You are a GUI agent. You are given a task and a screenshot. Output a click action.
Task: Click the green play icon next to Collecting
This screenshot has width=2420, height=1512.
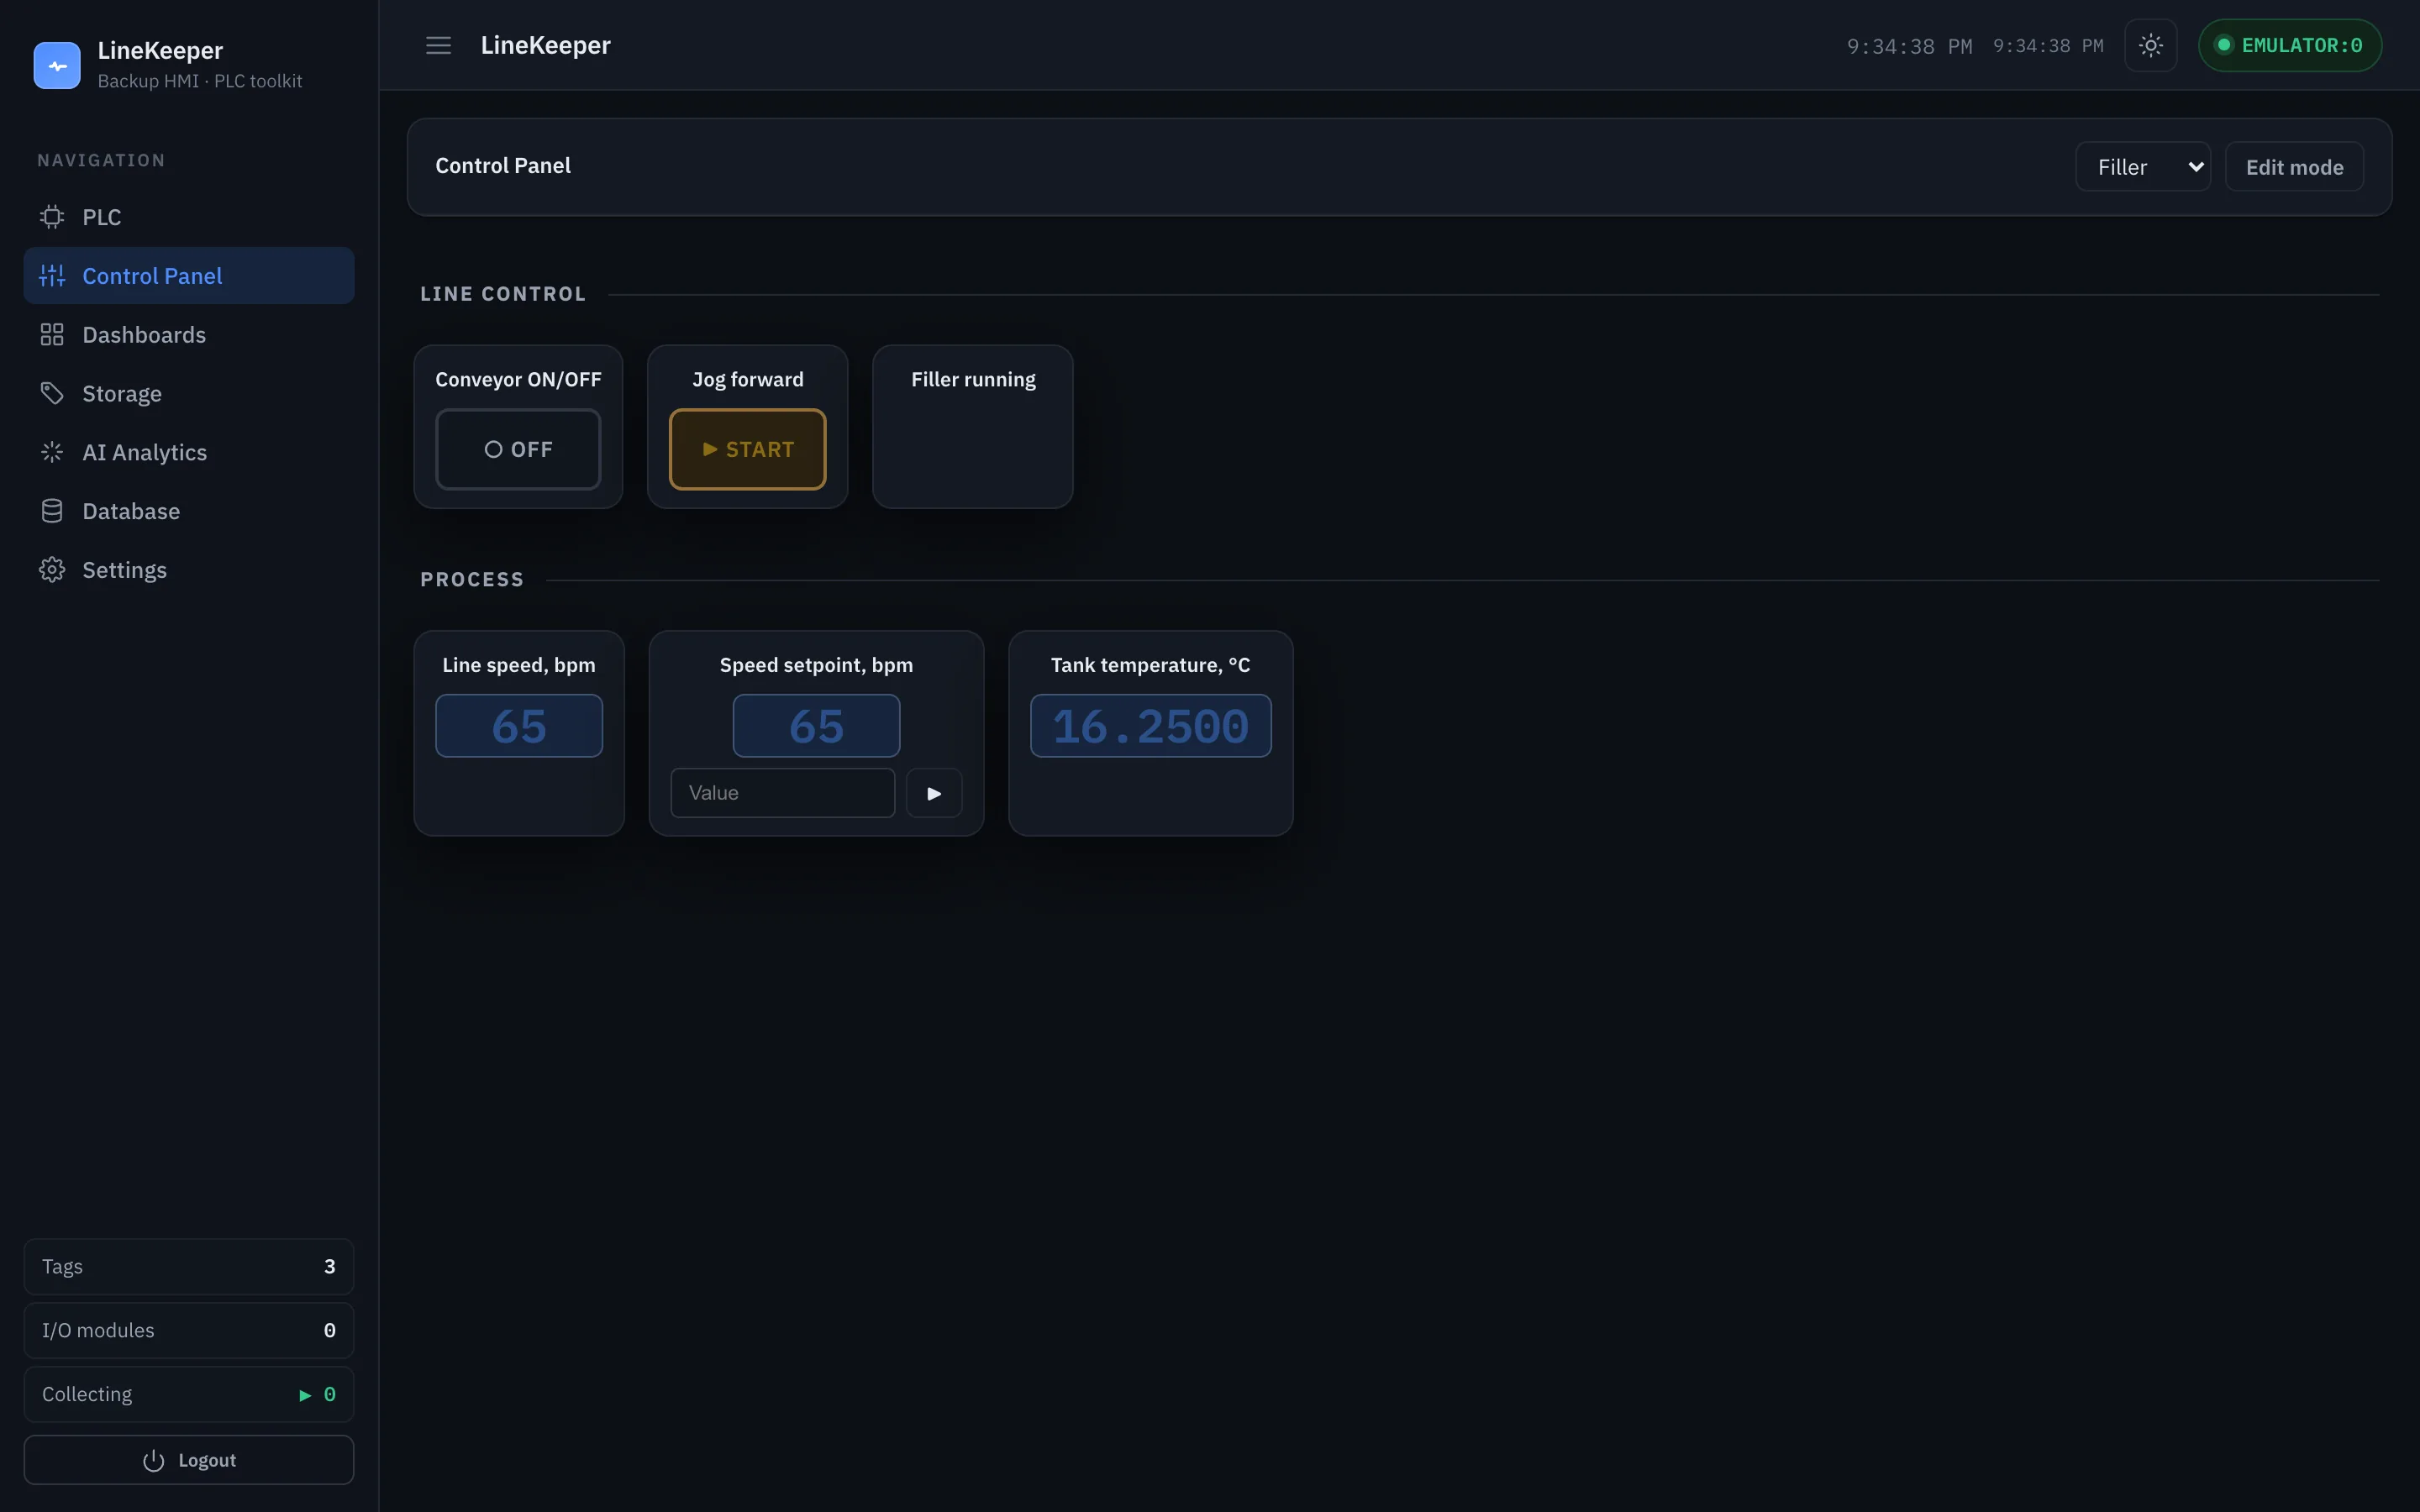[305, 1395]
